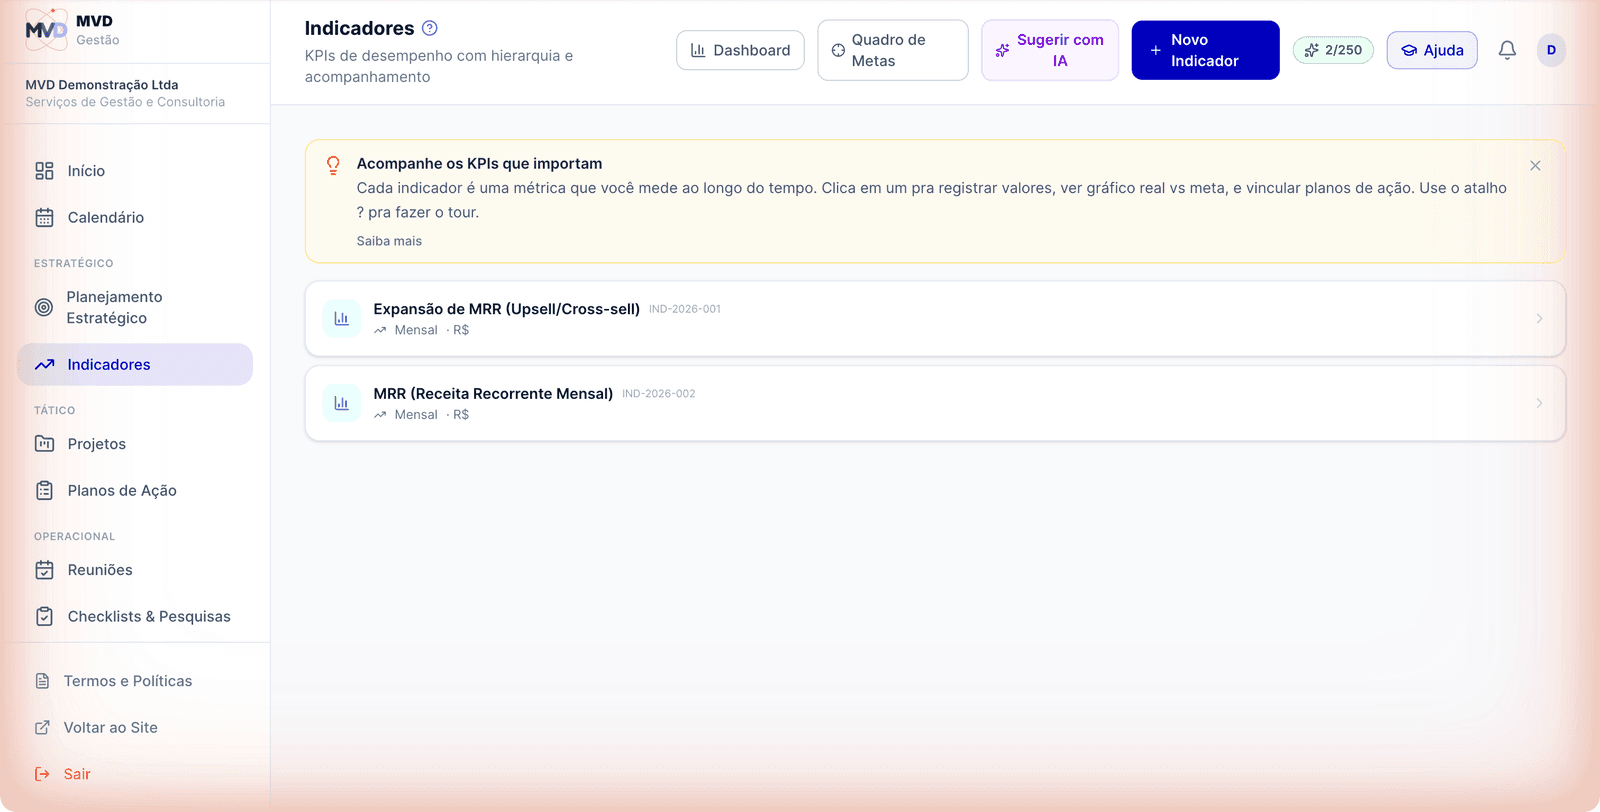Screen dimensions: 1600x812
Task: Click the Início grid icon in sidebar
Action: click(x=44, y=171)
